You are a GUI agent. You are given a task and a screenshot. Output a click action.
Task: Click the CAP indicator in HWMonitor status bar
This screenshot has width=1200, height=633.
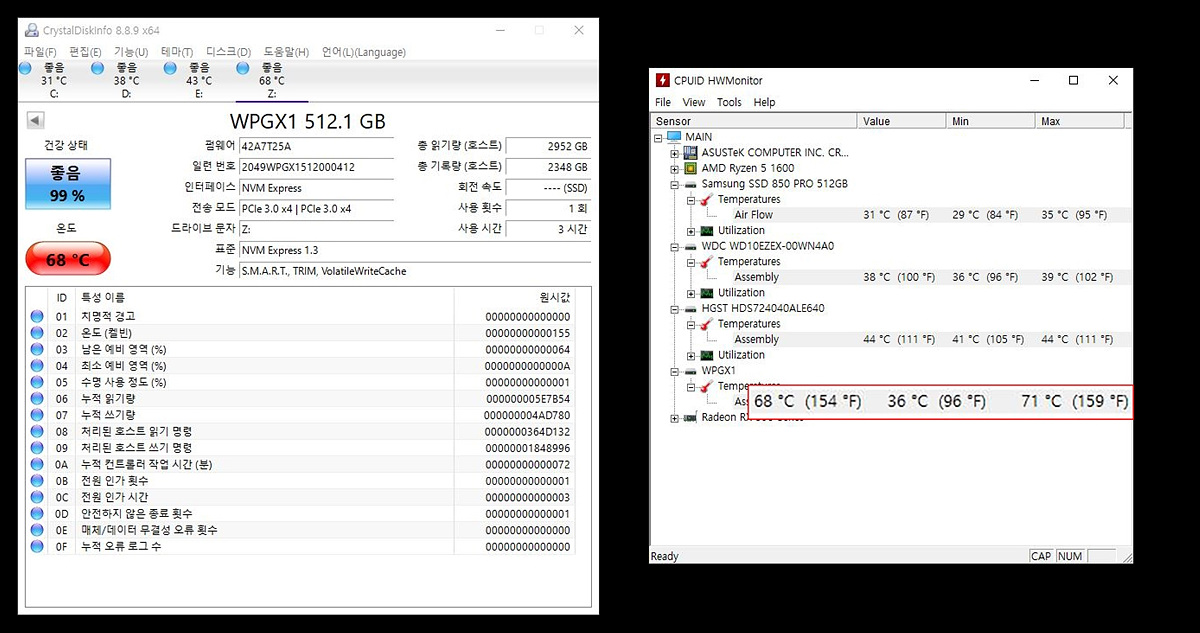pos(1041,556)
